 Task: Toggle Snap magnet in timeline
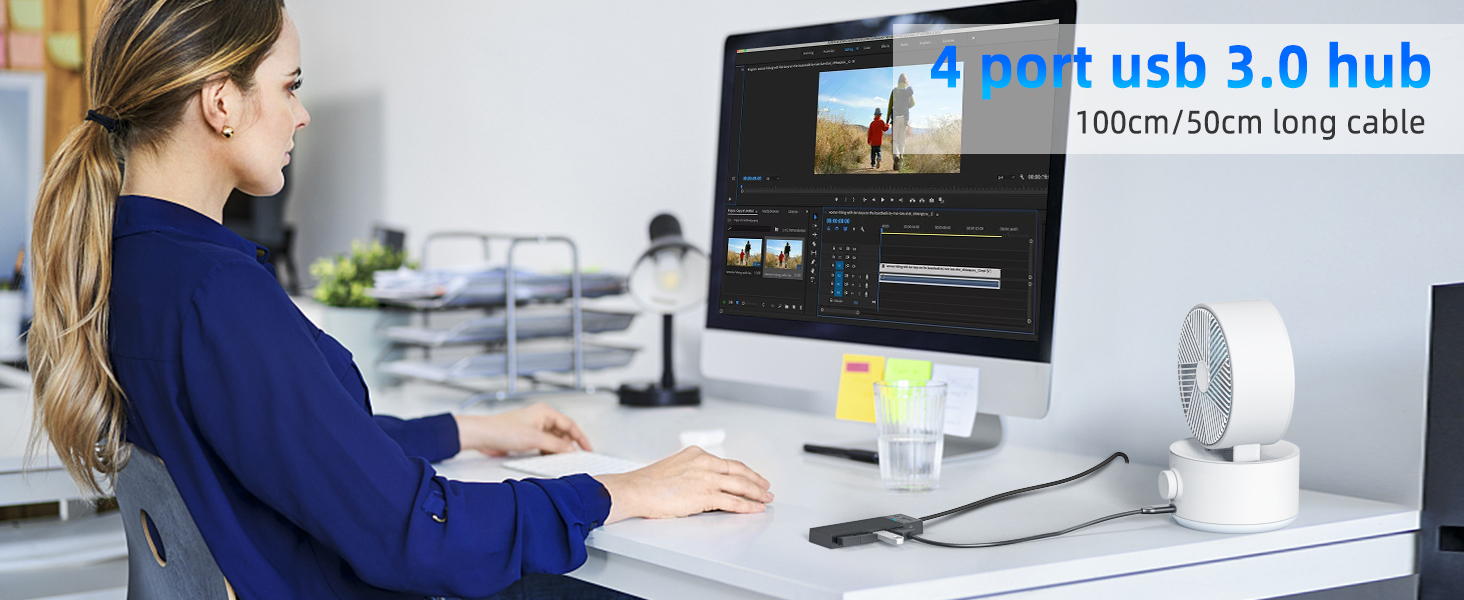click(836, 229)
